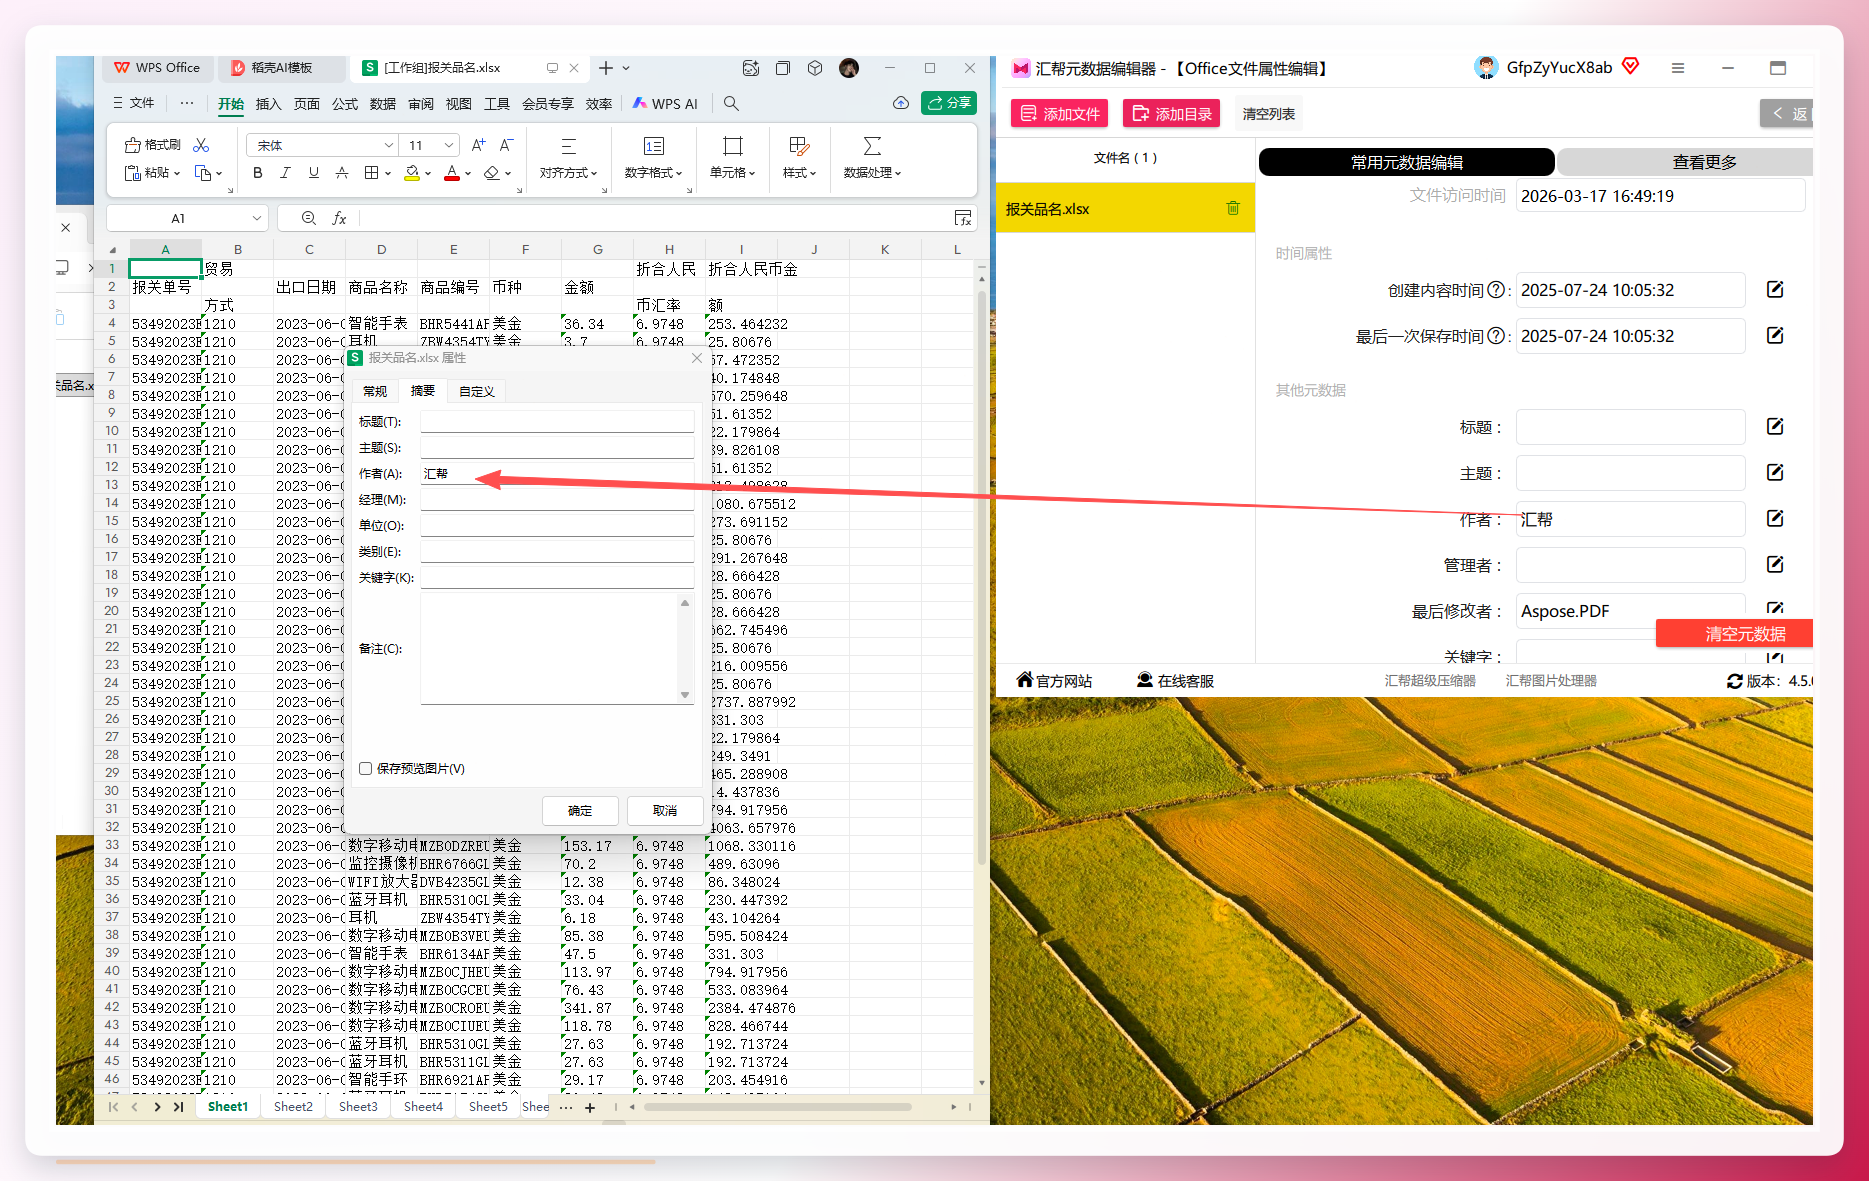This screenshot has height=1181, width=1869.
Task: Delete 报关品名.xlsx with the trash icon
Action: point(1233,208)
